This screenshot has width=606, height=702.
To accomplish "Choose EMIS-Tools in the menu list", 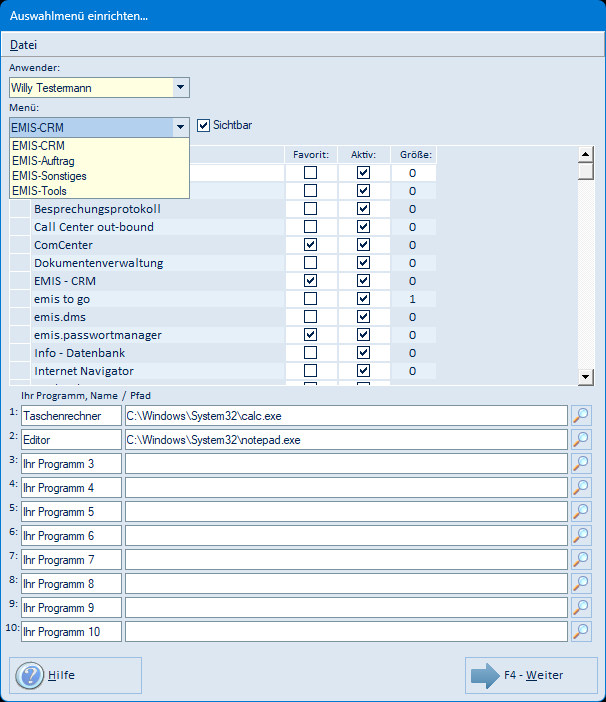I will click(99, 191).
